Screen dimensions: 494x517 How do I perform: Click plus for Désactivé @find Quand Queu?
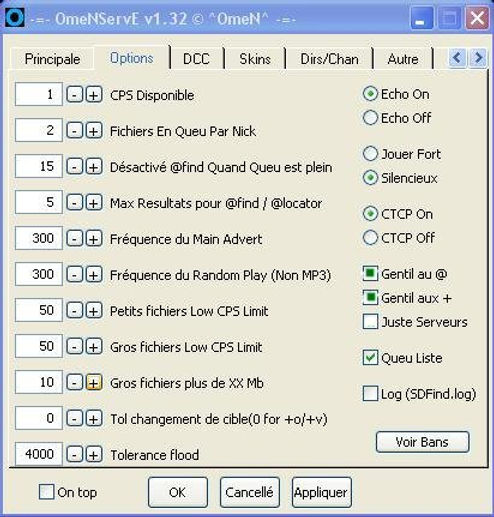94,167
